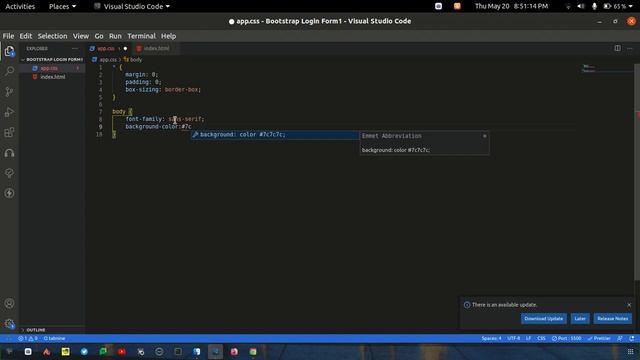Open the blue bird icon in the dock
The height and width of the screenshot is (360, 640).
(x=84, y=351)
